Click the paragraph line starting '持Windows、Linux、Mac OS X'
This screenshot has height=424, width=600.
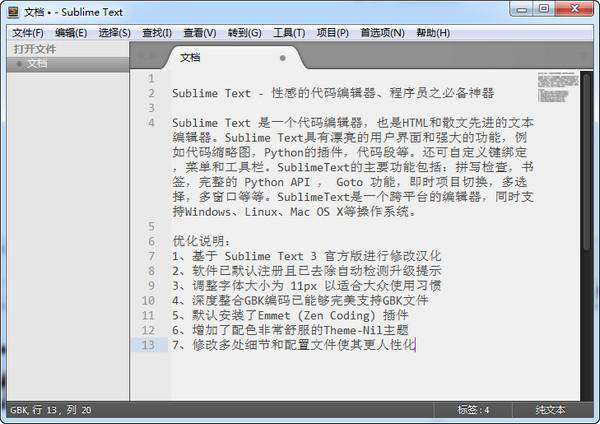point(293,212)
